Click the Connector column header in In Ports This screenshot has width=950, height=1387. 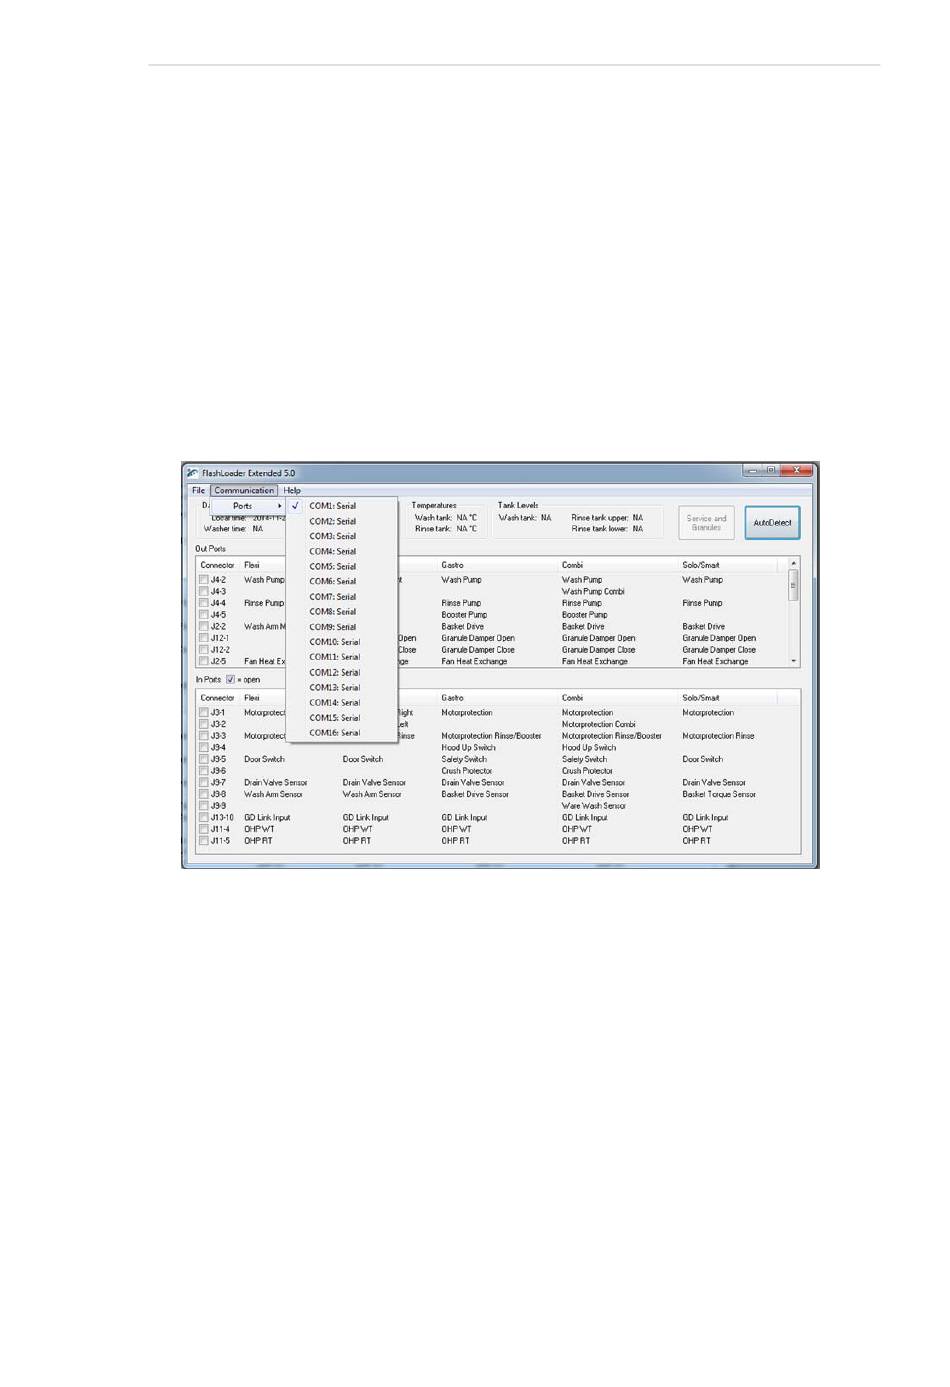click(218, 698)
